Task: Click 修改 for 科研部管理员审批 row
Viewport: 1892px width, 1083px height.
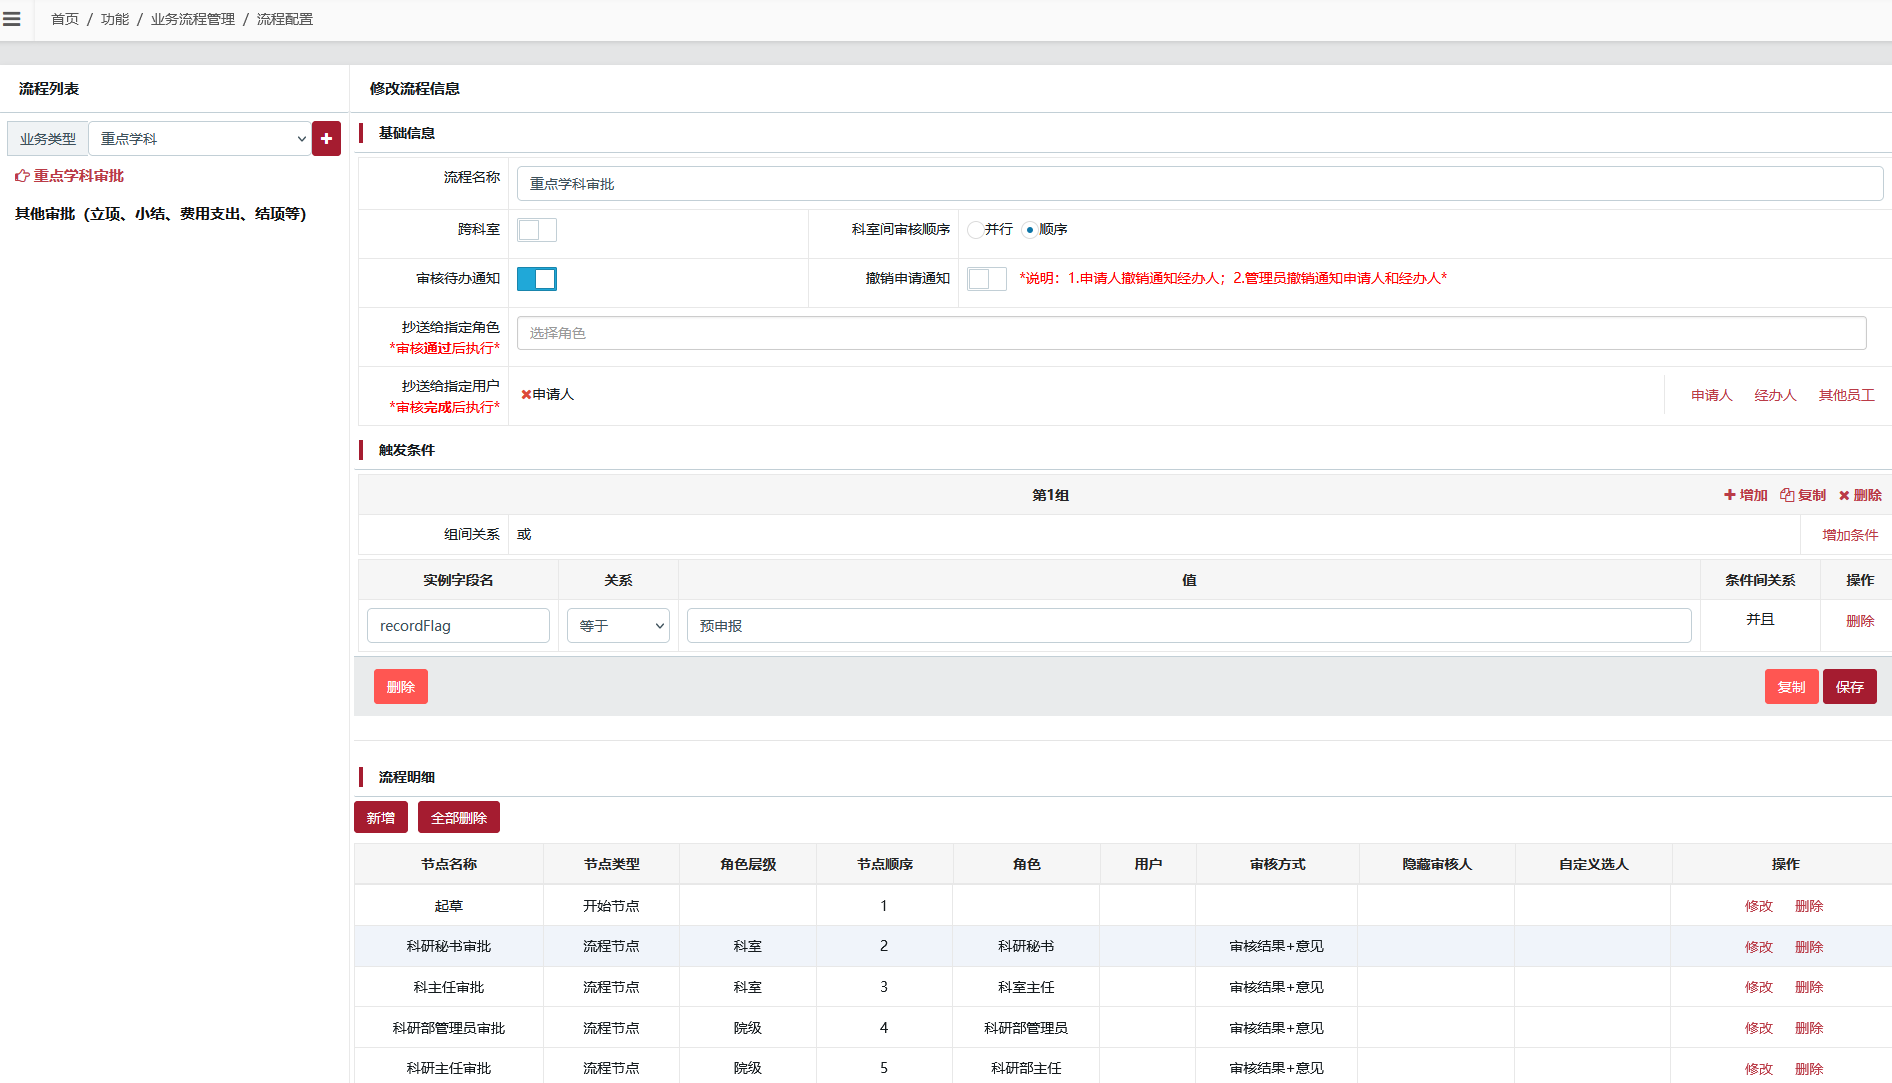Action: 1759,1028
